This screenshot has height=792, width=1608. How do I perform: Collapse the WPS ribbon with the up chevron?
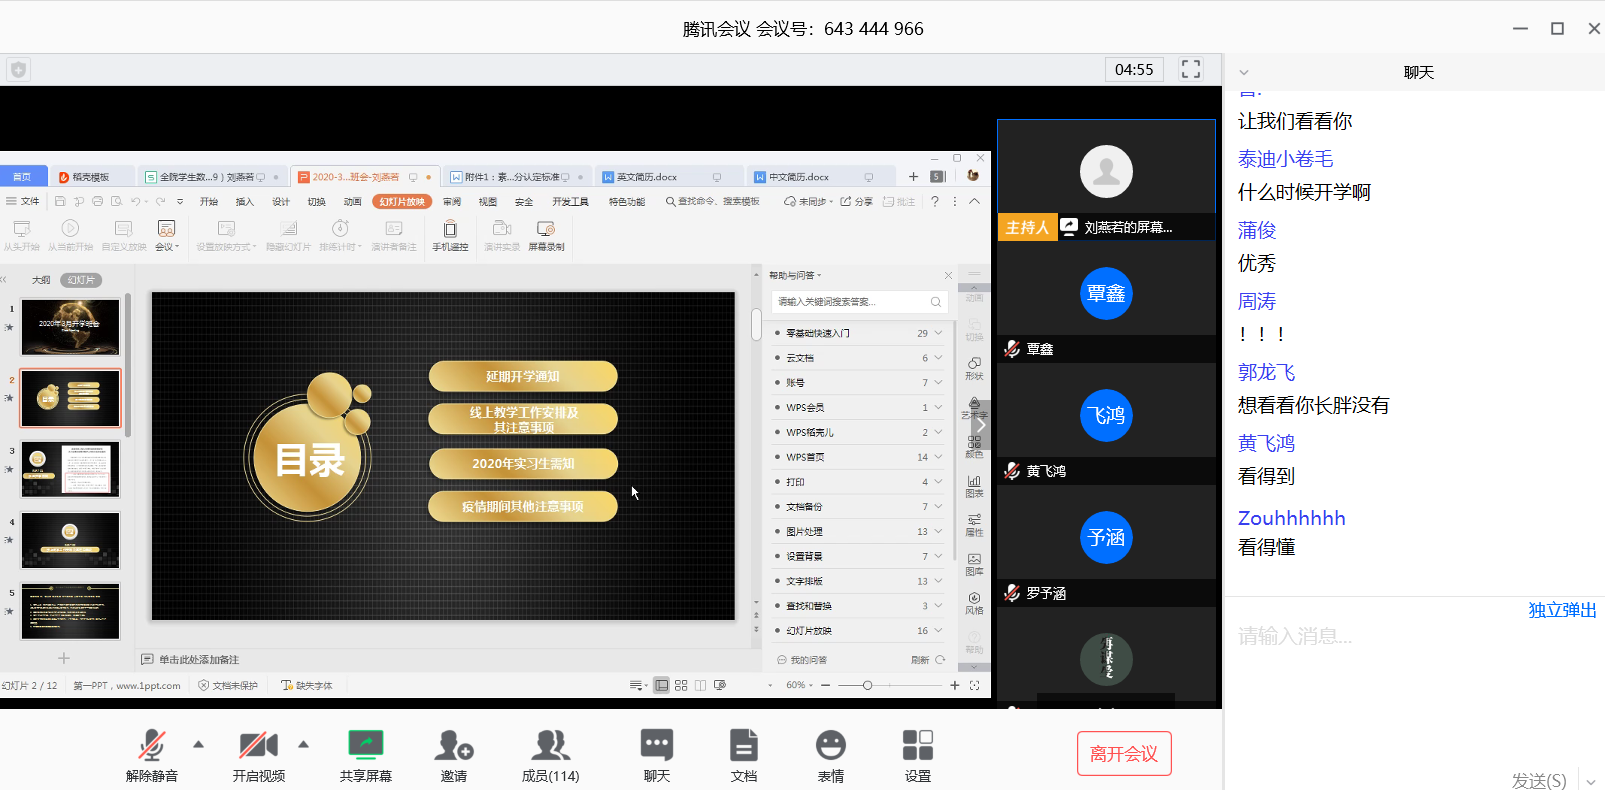(x=974, y=202)
